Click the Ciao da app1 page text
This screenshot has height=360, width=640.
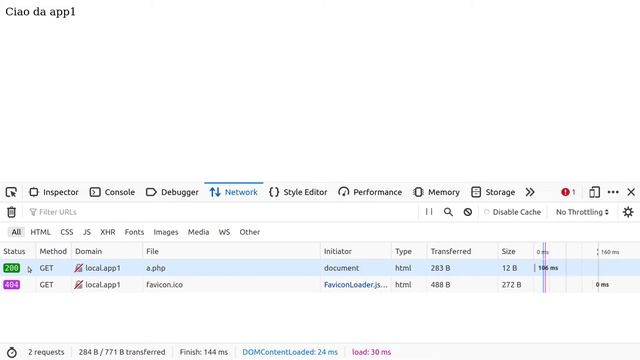40,12
